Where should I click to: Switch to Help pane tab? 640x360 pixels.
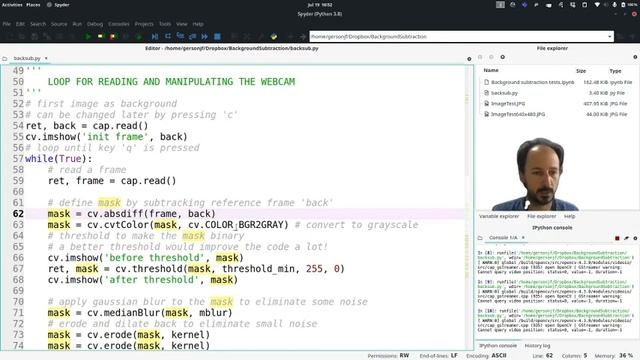click(x=569, y=216)
